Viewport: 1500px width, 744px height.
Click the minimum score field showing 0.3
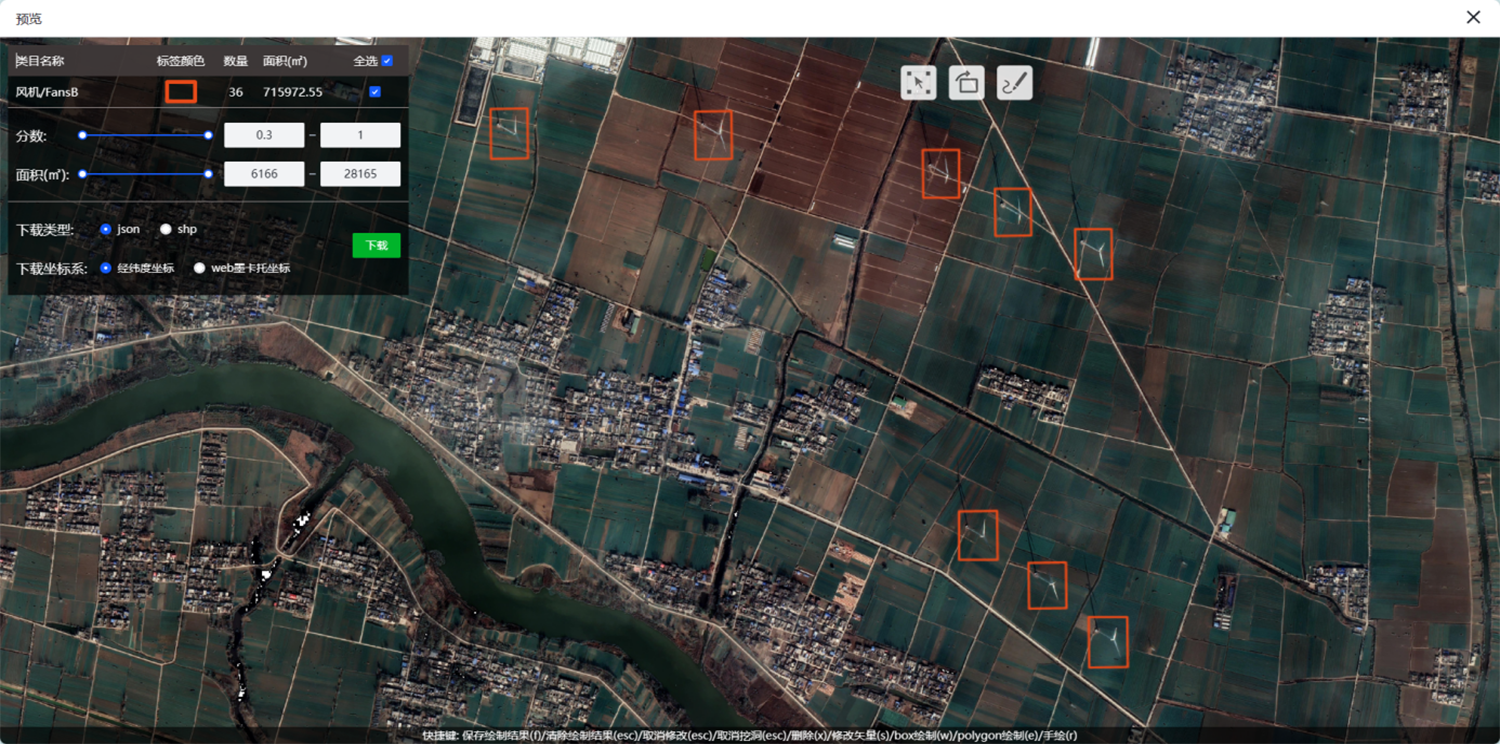[264, 135]
